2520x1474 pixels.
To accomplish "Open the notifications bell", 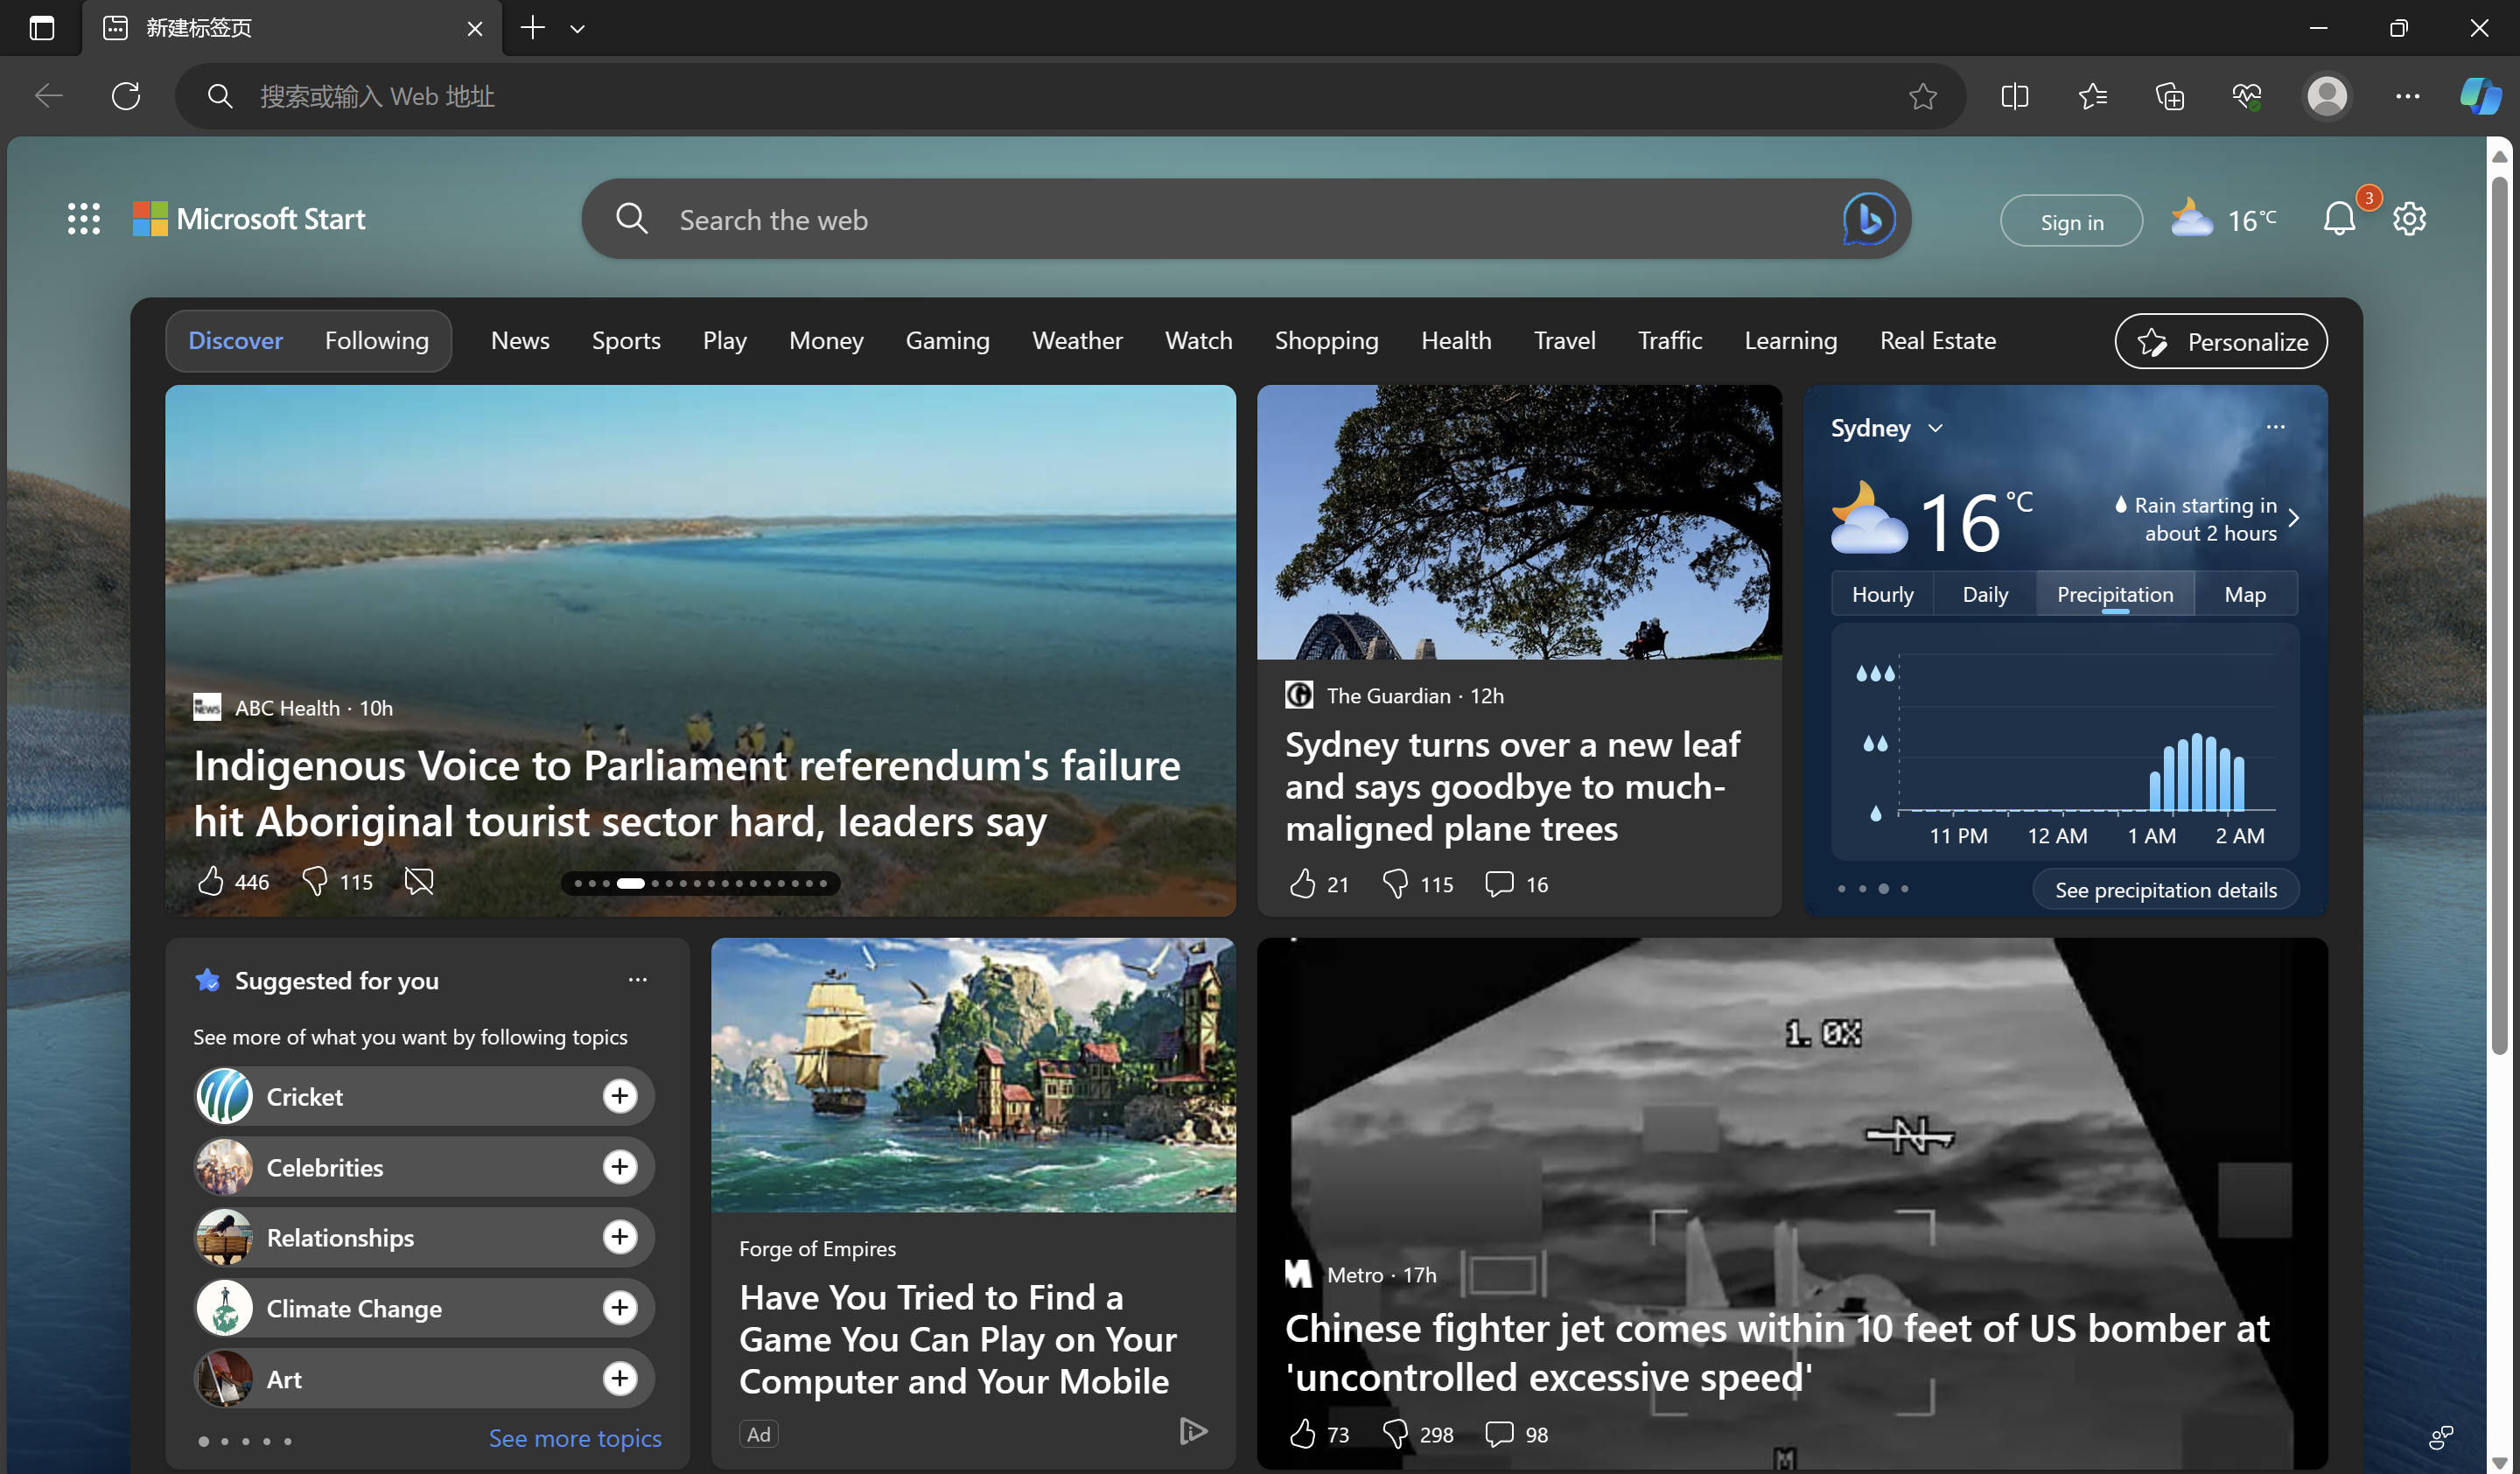I will click(x=2339, y=219).
